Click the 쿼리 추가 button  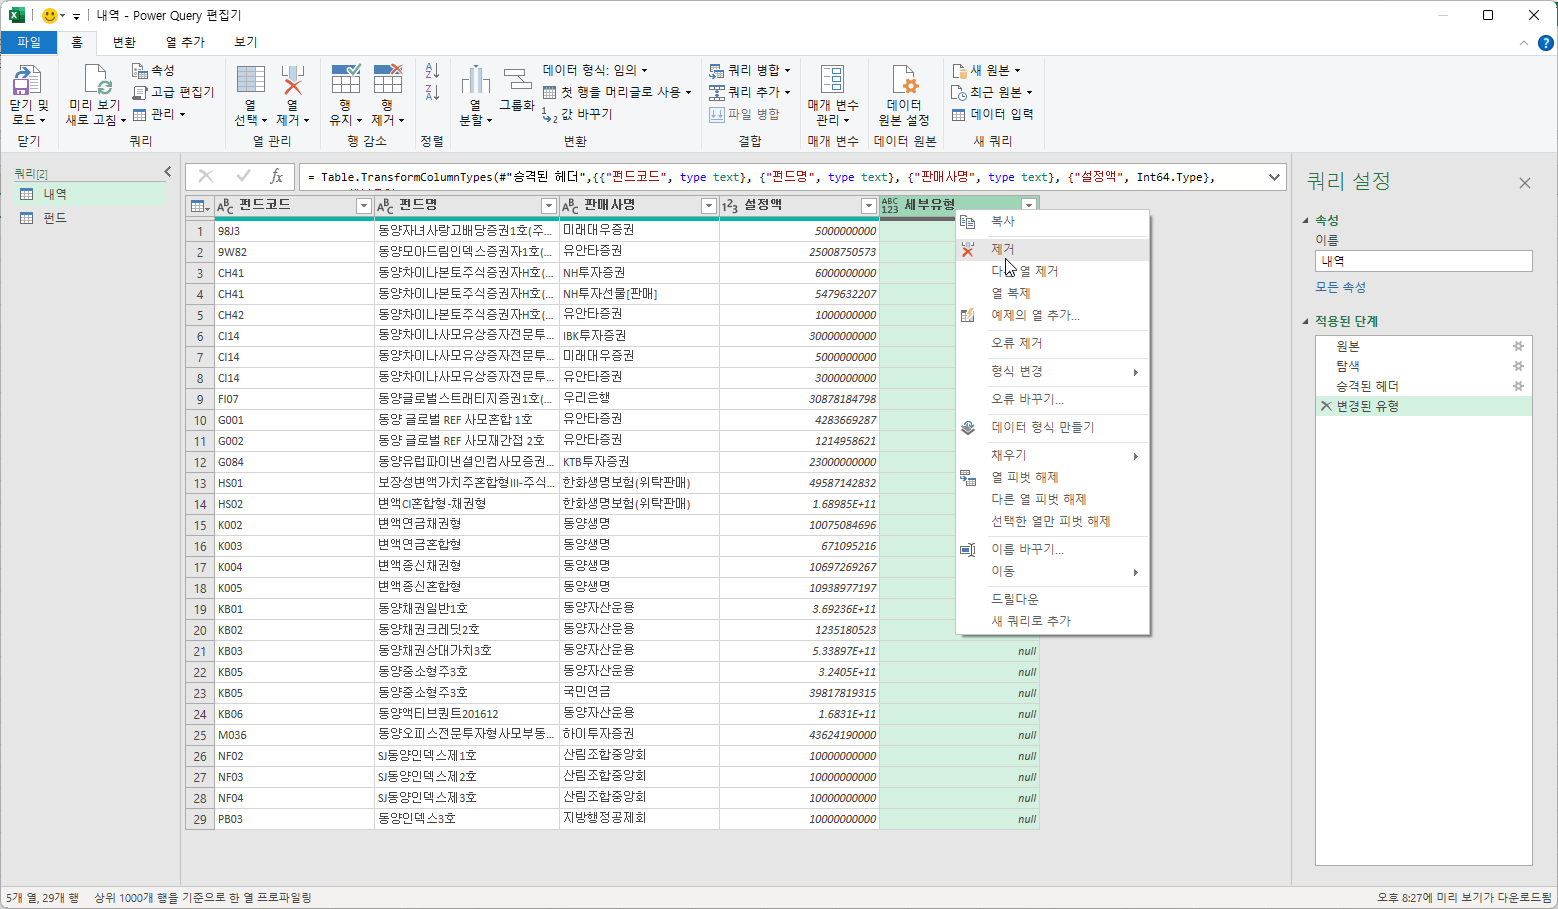click(750, 92)
